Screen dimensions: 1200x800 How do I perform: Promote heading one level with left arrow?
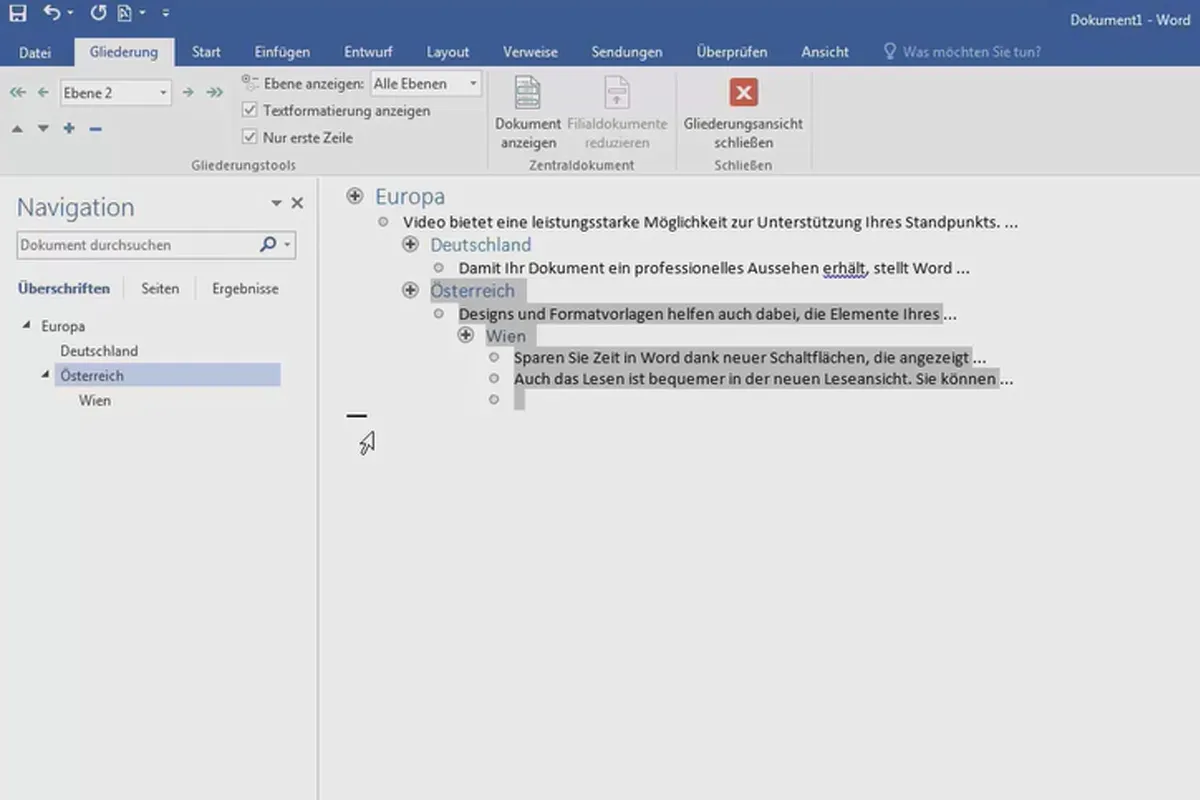coord(43,93)
